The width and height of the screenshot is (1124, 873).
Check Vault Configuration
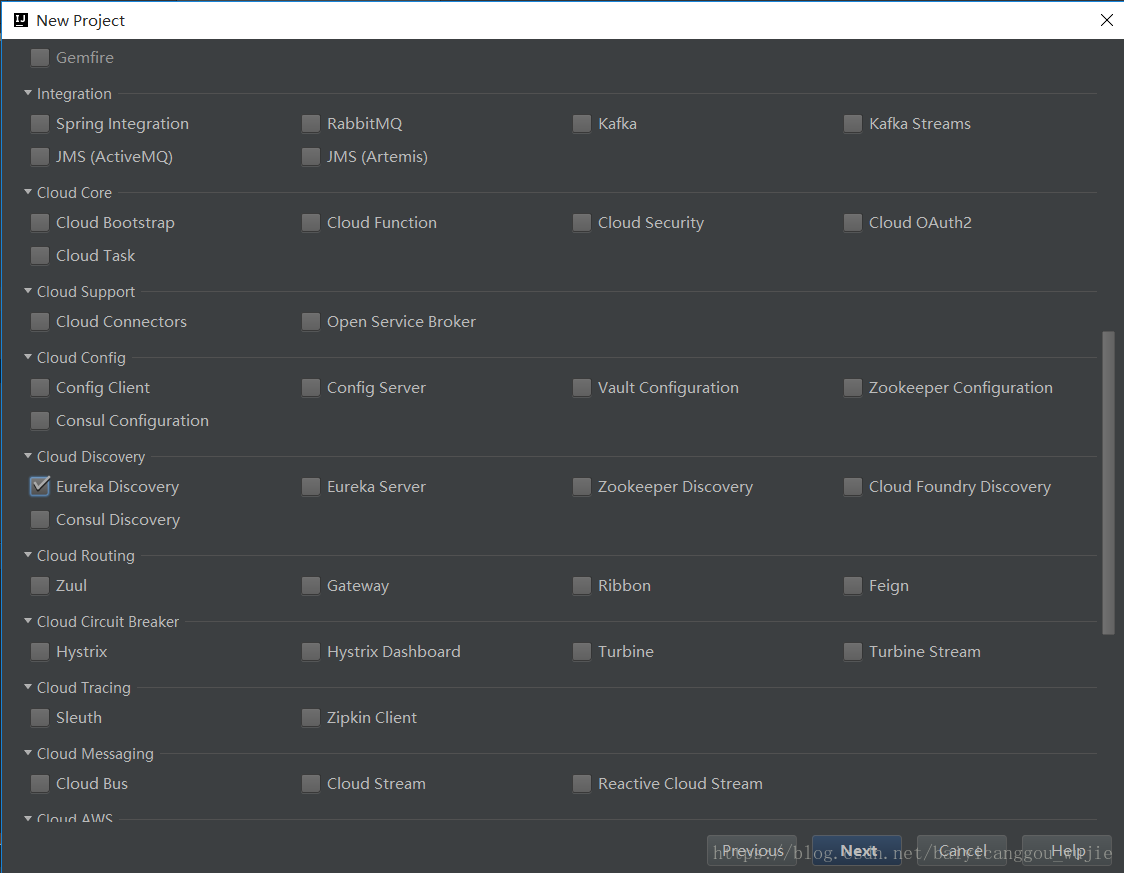click(582, 387)
